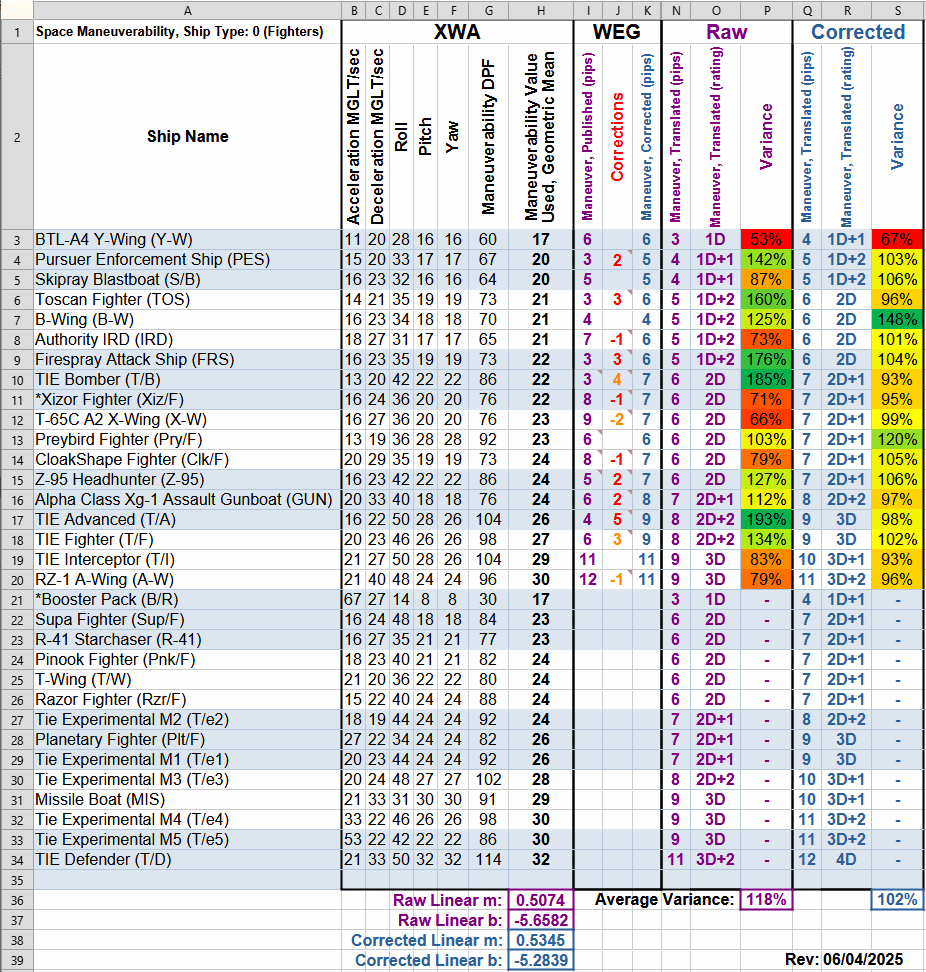Select cell 'Authority IRD (IRD)'
Screen dimensions: 926x972
click(x=187, y=340)
